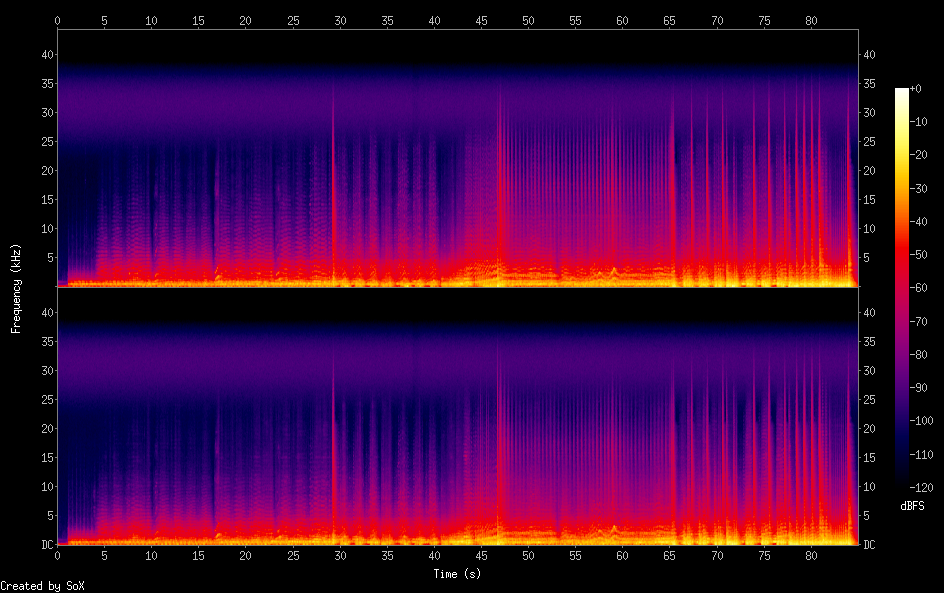Click the '80' tick on the bottom time axis
944x593 pixels.
point(811,556)
